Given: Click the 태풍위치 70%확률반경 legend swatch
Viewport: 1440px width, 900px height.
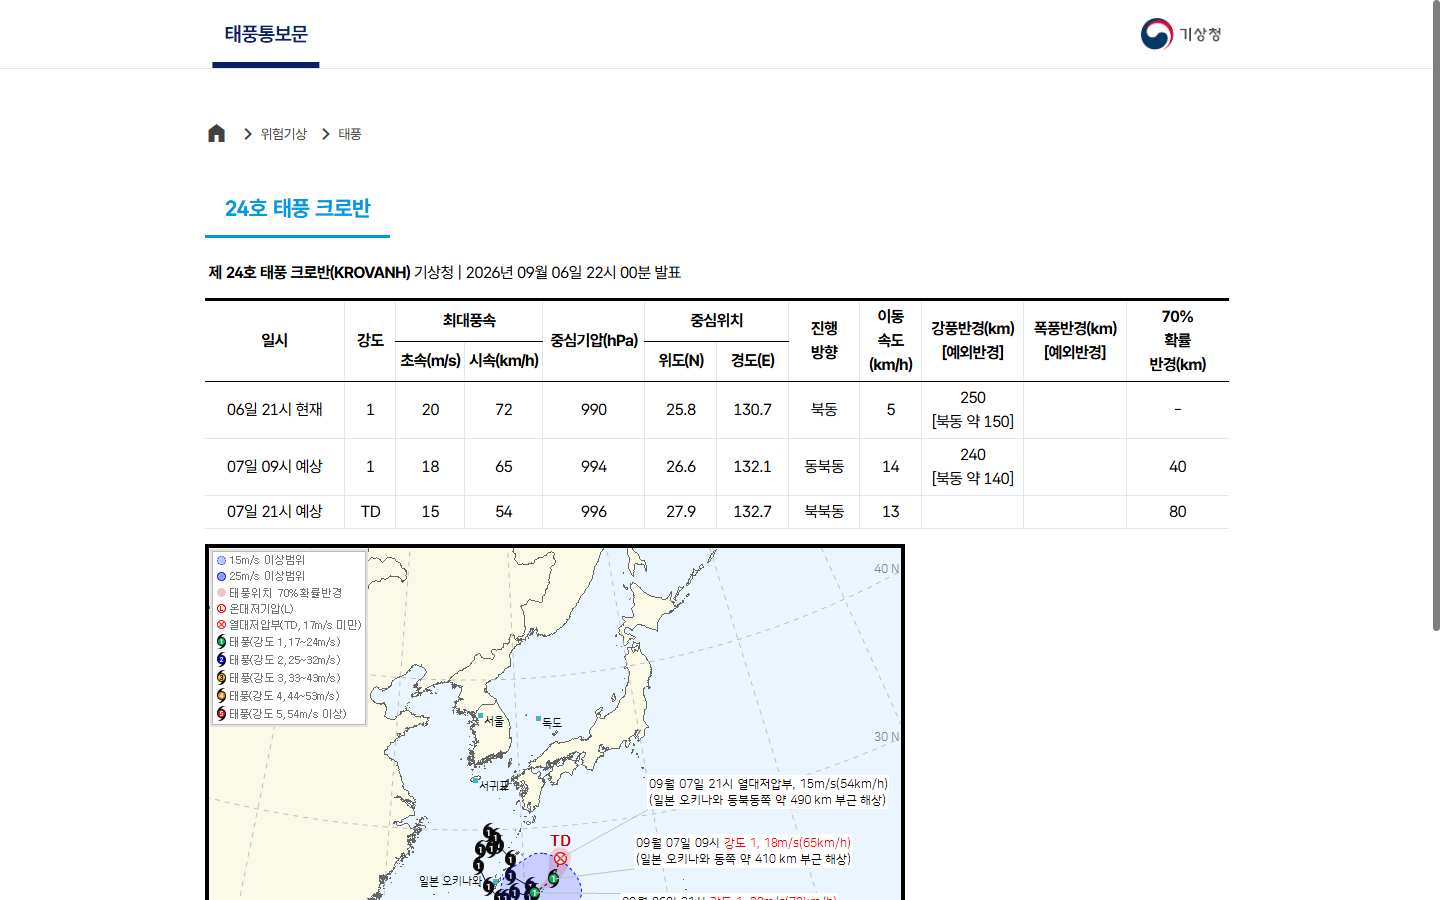Looking at the screenshot, I should pyautogui.click(x=222, y=593).
